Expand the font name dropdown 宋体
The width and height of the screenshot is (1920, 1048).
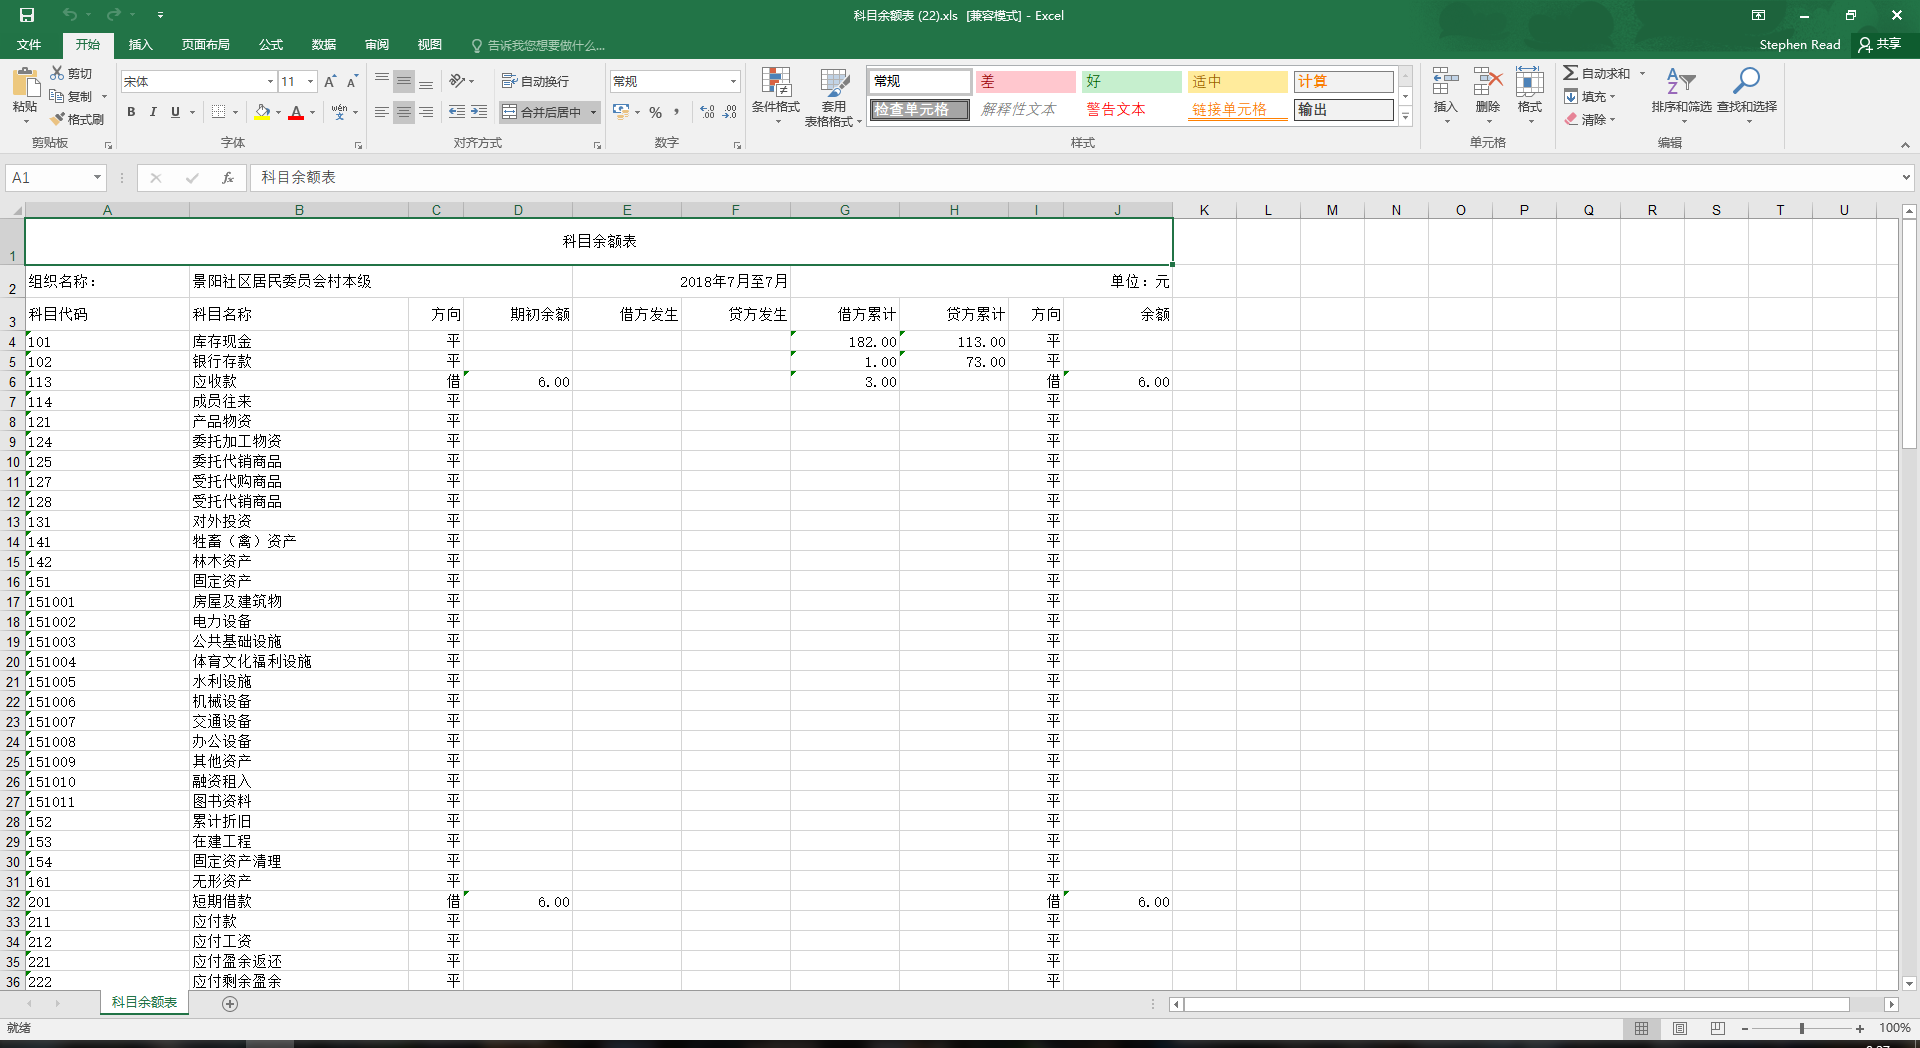[x=270, y=82]
